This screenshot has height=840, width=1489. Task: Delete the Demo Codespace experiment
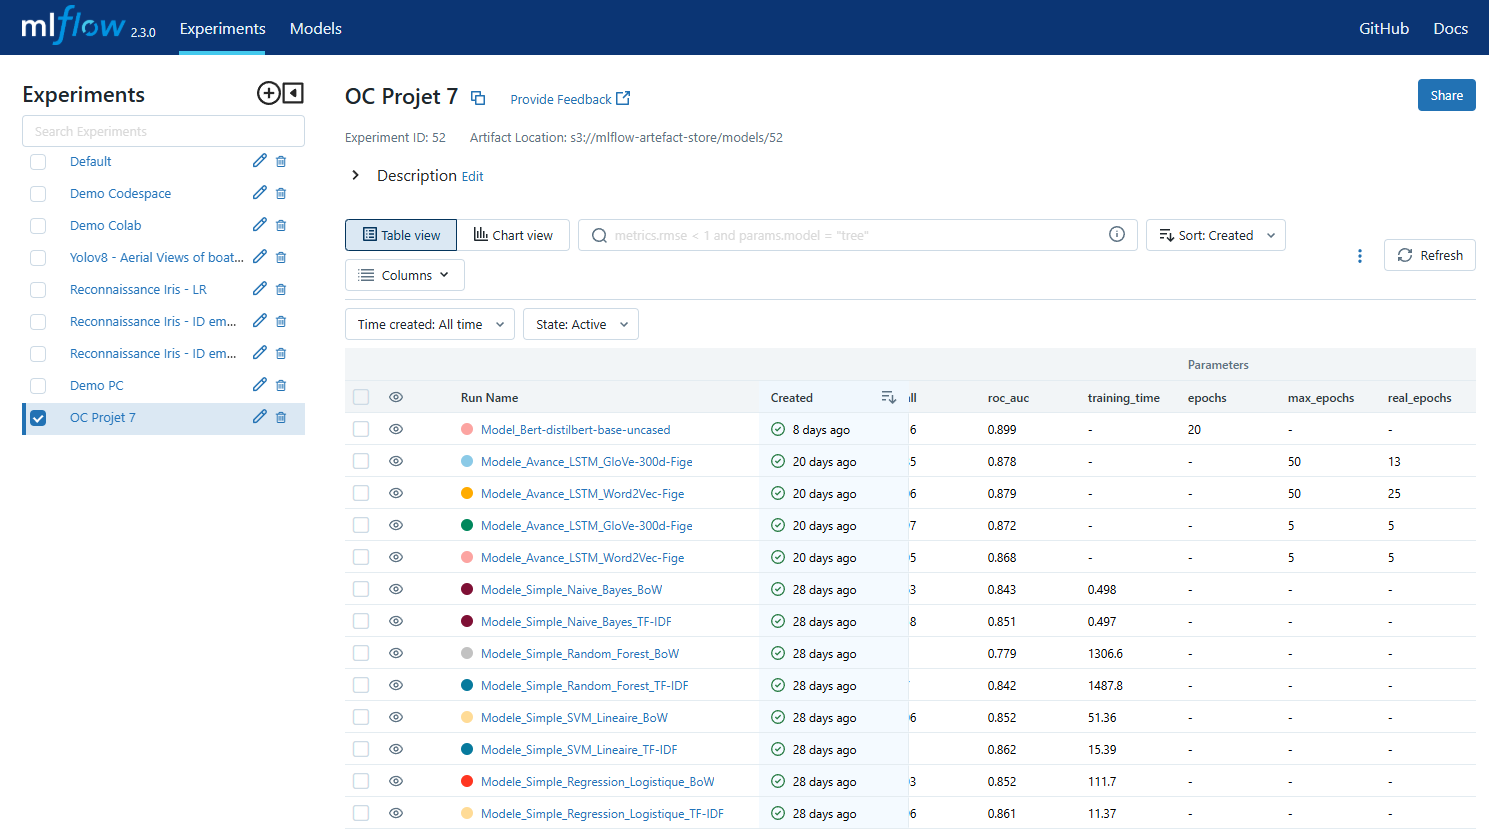point(281,193)
